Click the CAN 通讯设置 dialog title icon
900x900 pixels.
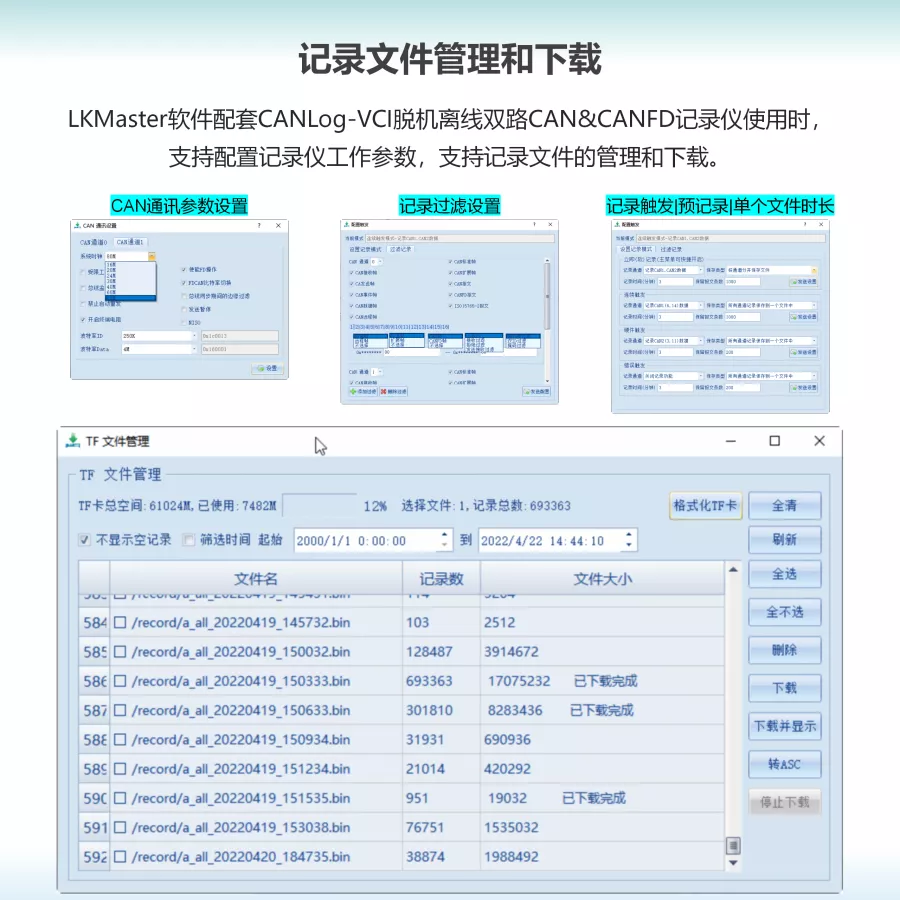(77, 226)
